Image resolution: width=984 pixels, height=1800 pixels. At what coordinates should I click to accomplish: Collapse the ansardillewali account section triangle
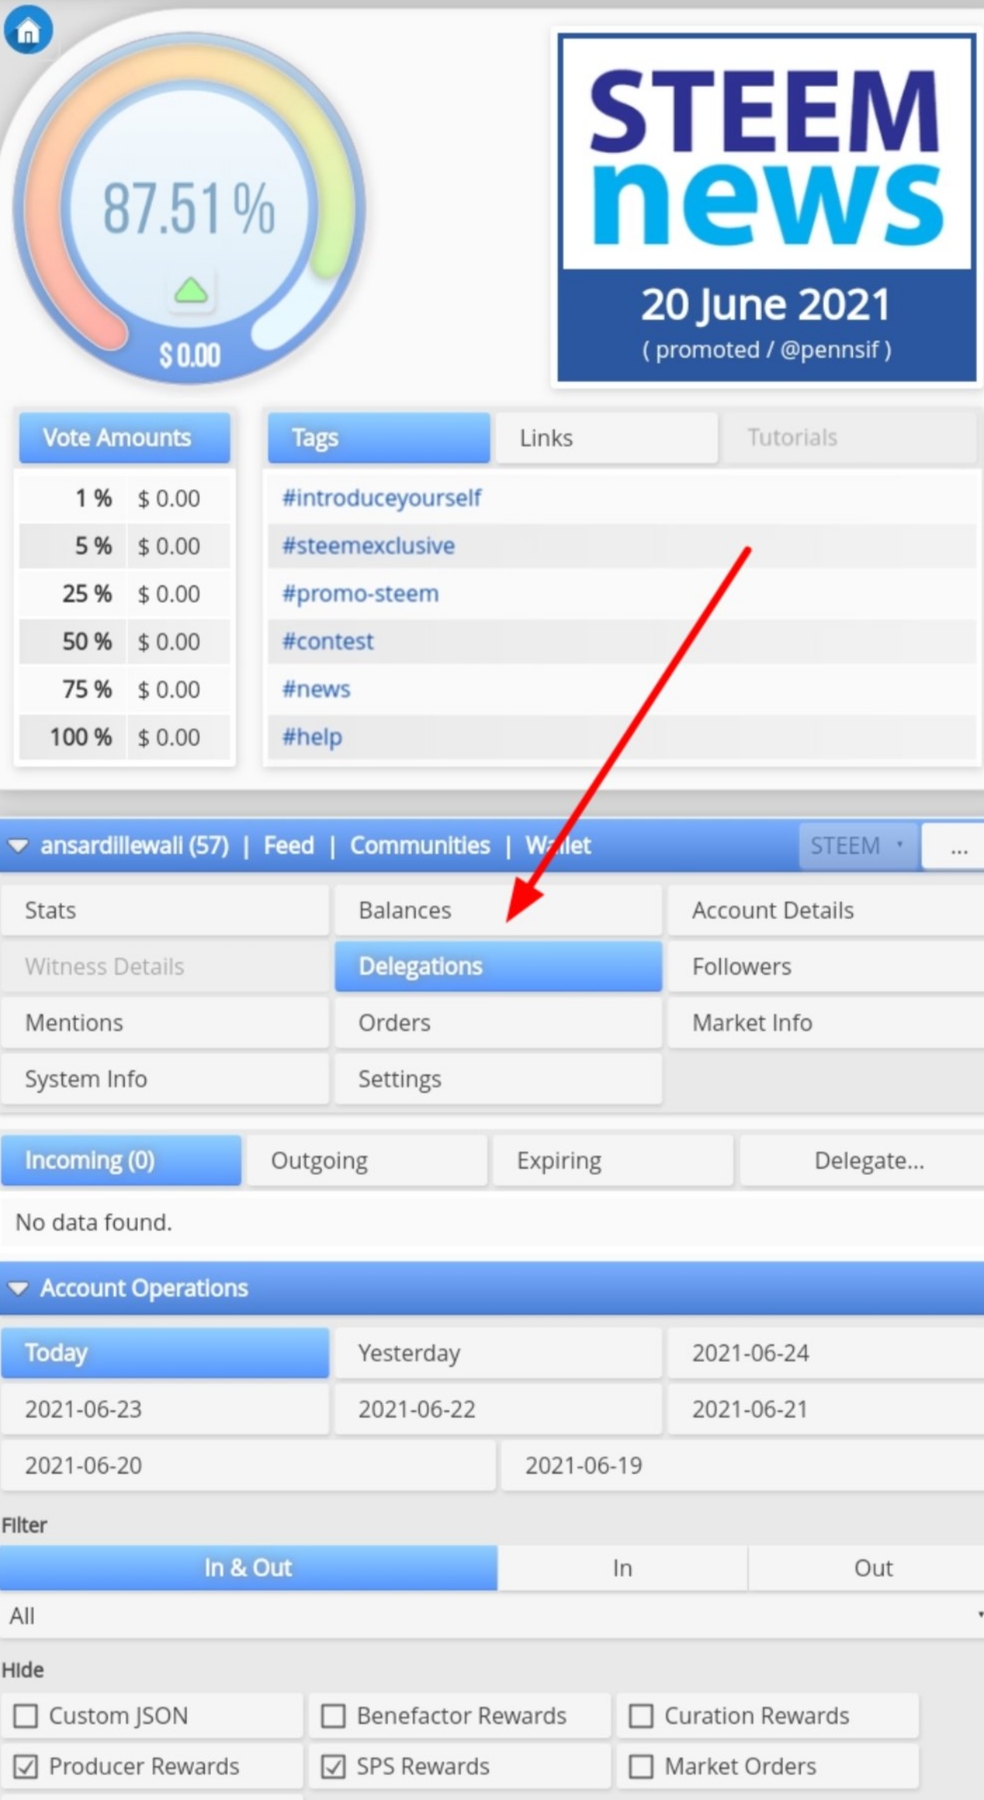point(18,846)
